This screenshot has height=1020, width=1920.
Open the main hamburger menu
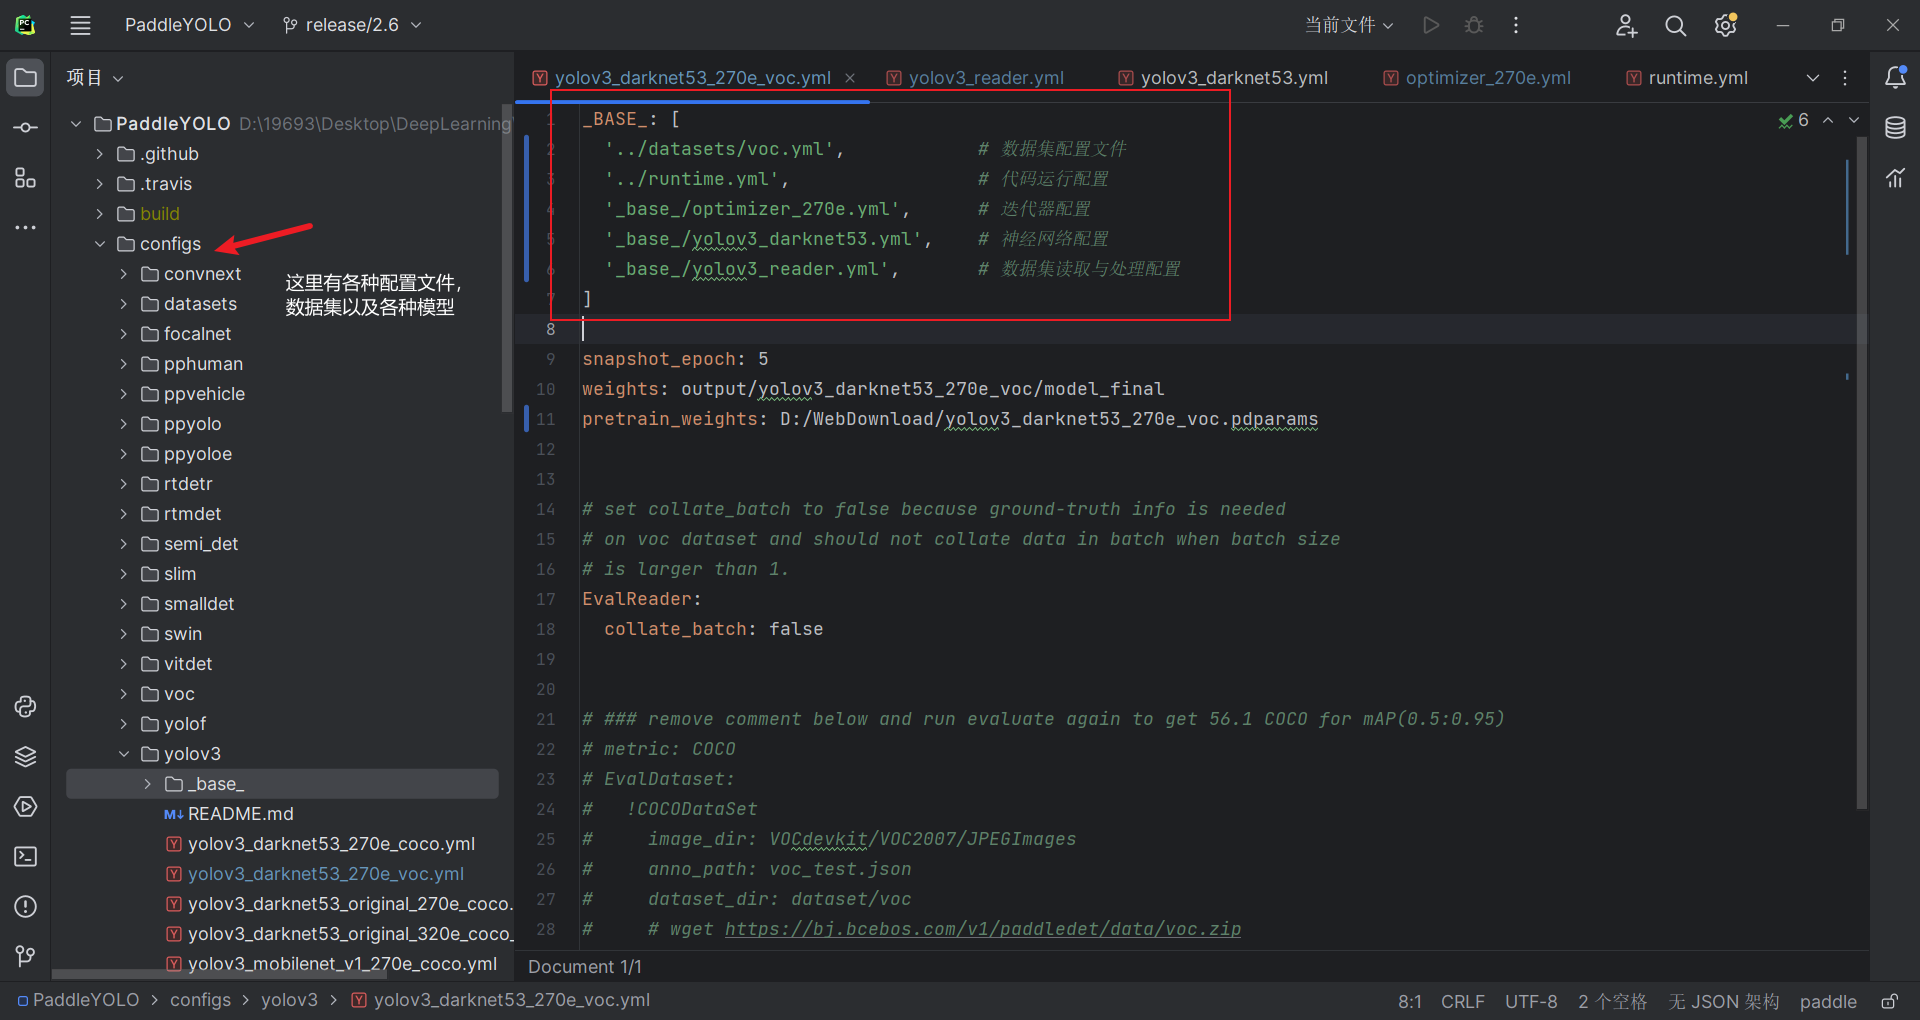pos(80,25)
